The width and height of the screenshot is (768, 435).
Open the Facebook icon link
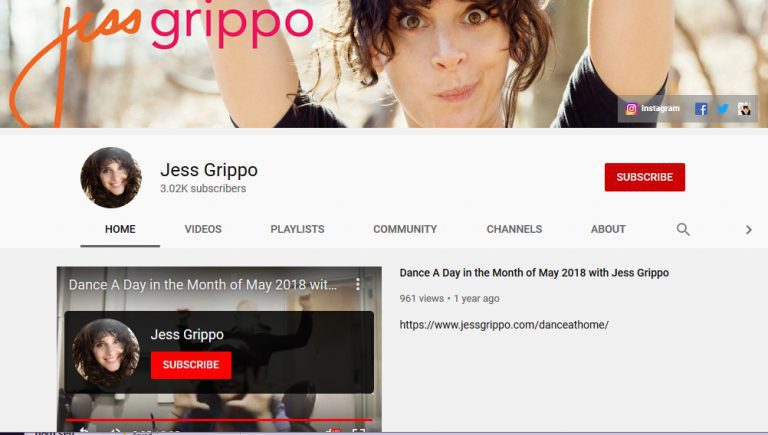point(701,109)
